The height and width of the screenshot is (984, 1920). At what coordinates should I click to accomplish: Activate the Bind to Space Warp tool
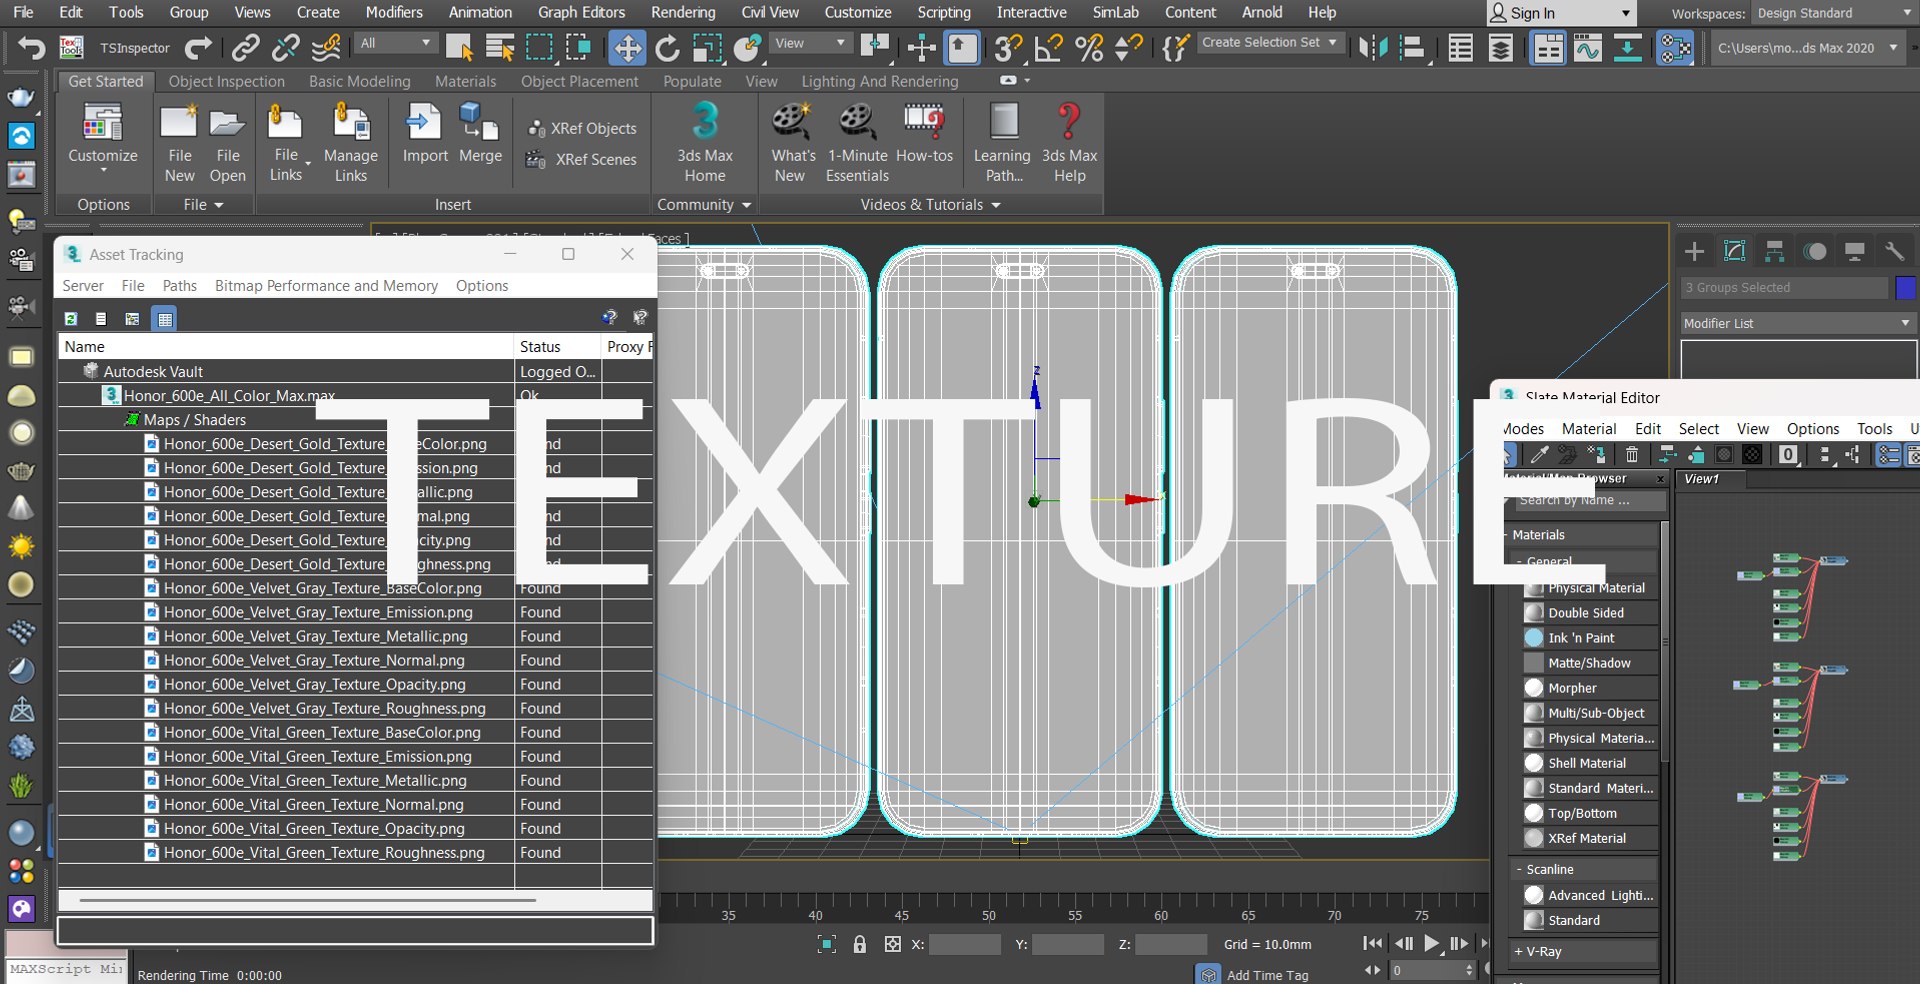point(326,47)
